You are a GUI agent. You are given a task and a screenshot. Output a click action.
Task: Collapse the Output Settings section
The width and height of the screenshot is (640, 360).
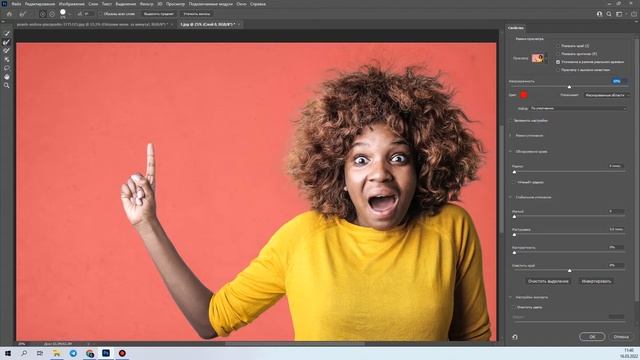click(x=510, y=298)
